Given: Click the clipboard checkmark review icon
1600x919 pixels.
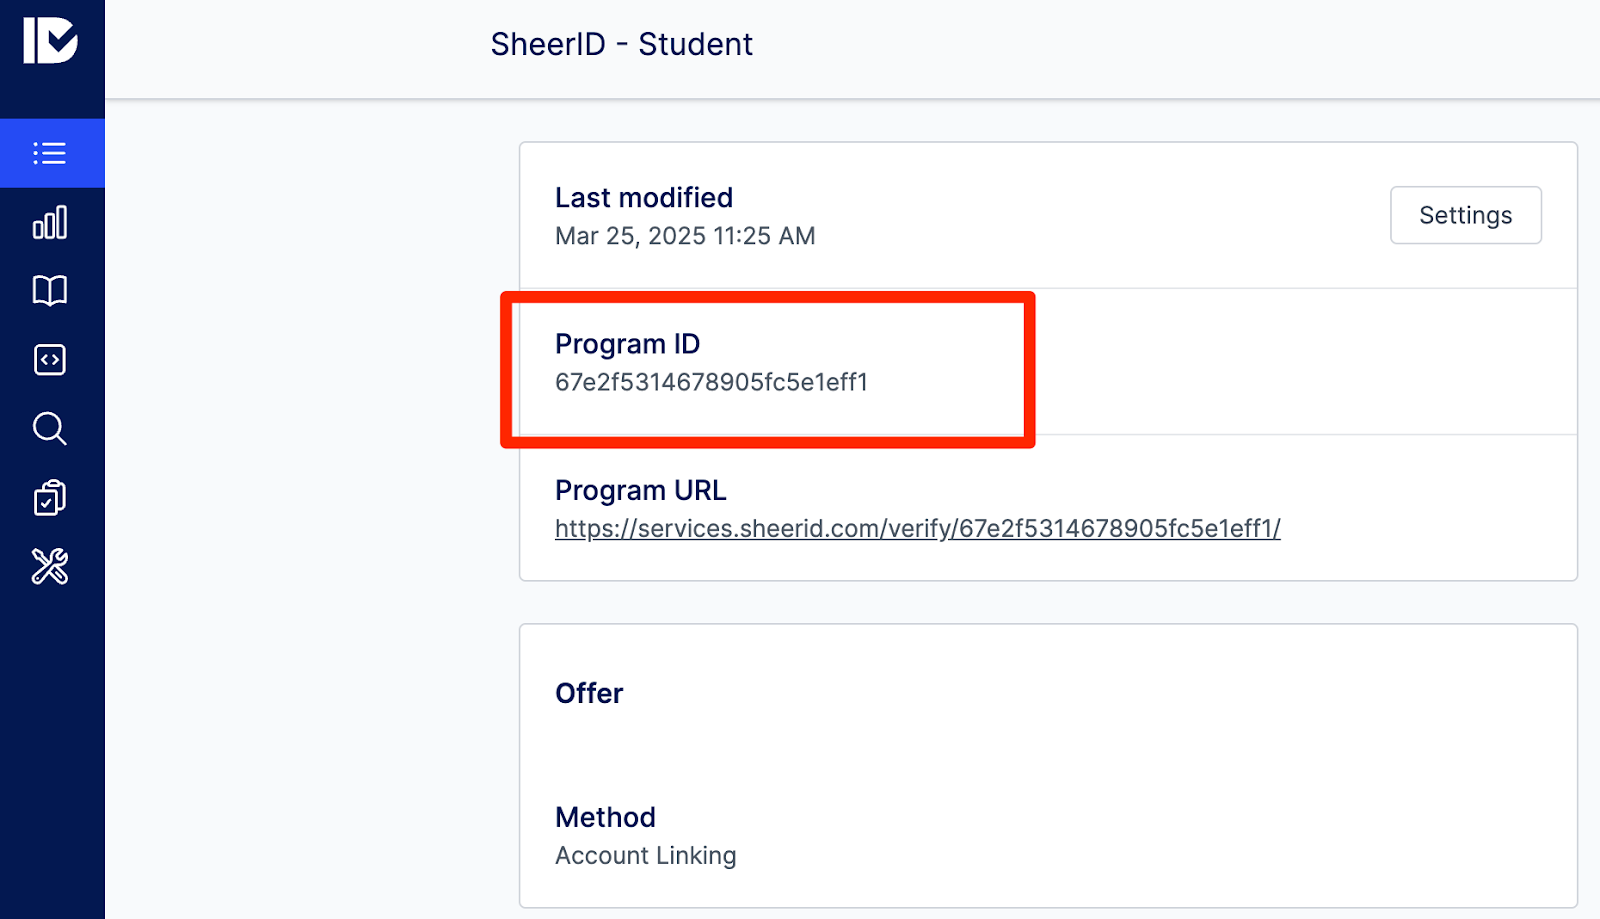Looking at the screenshot, I should (50, 497).
